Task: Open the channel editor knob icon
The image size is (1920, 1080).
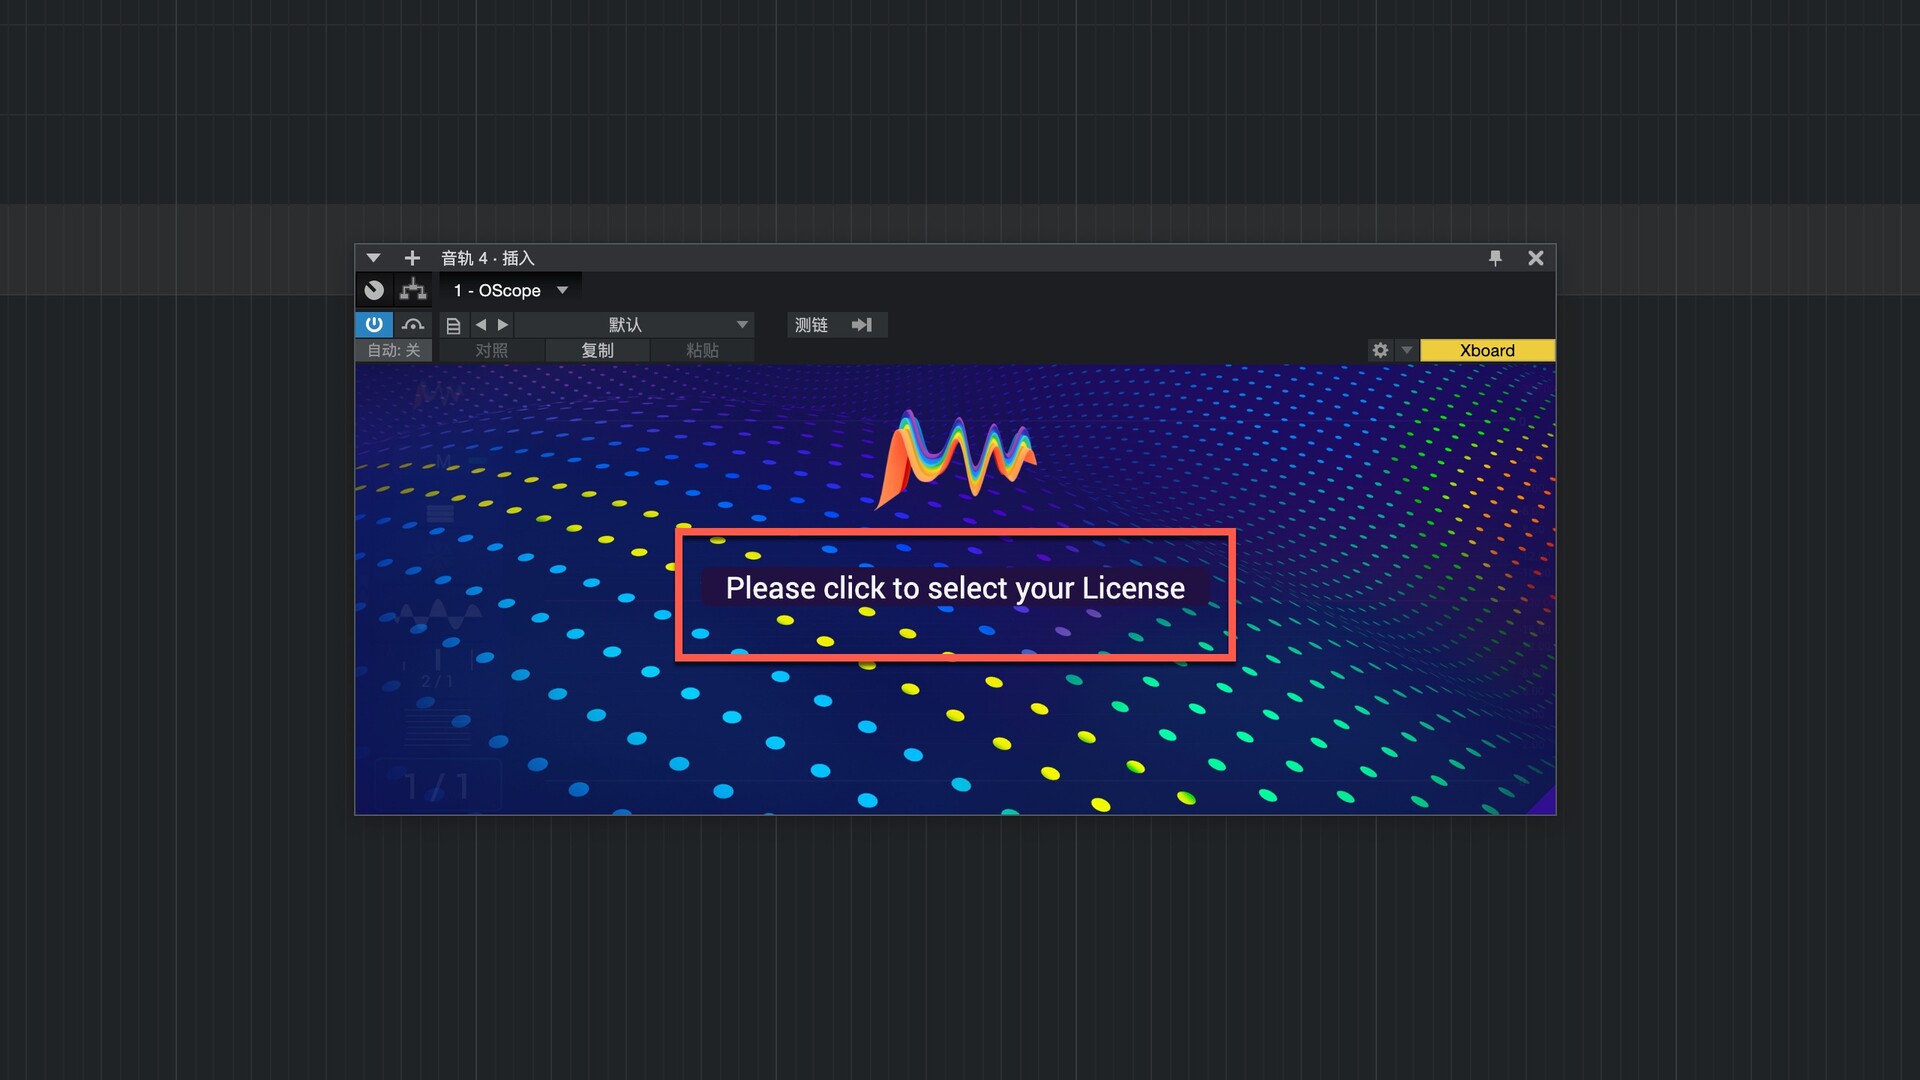Action: pos(374,290)
